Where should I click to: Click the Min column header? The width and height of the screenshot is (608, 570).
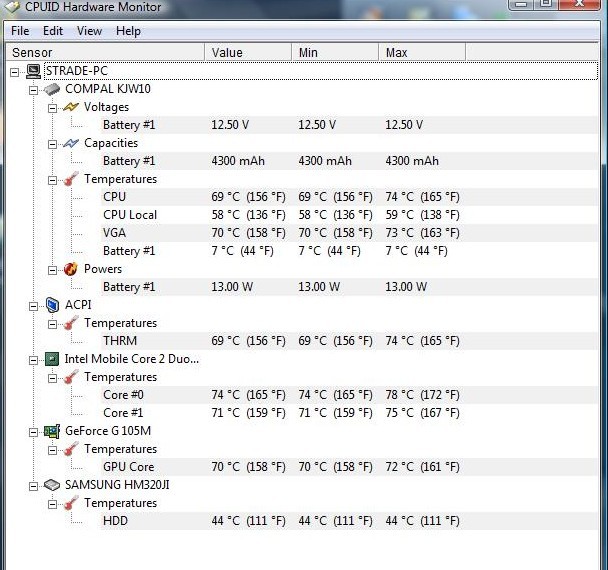click(x=335, y=52)
